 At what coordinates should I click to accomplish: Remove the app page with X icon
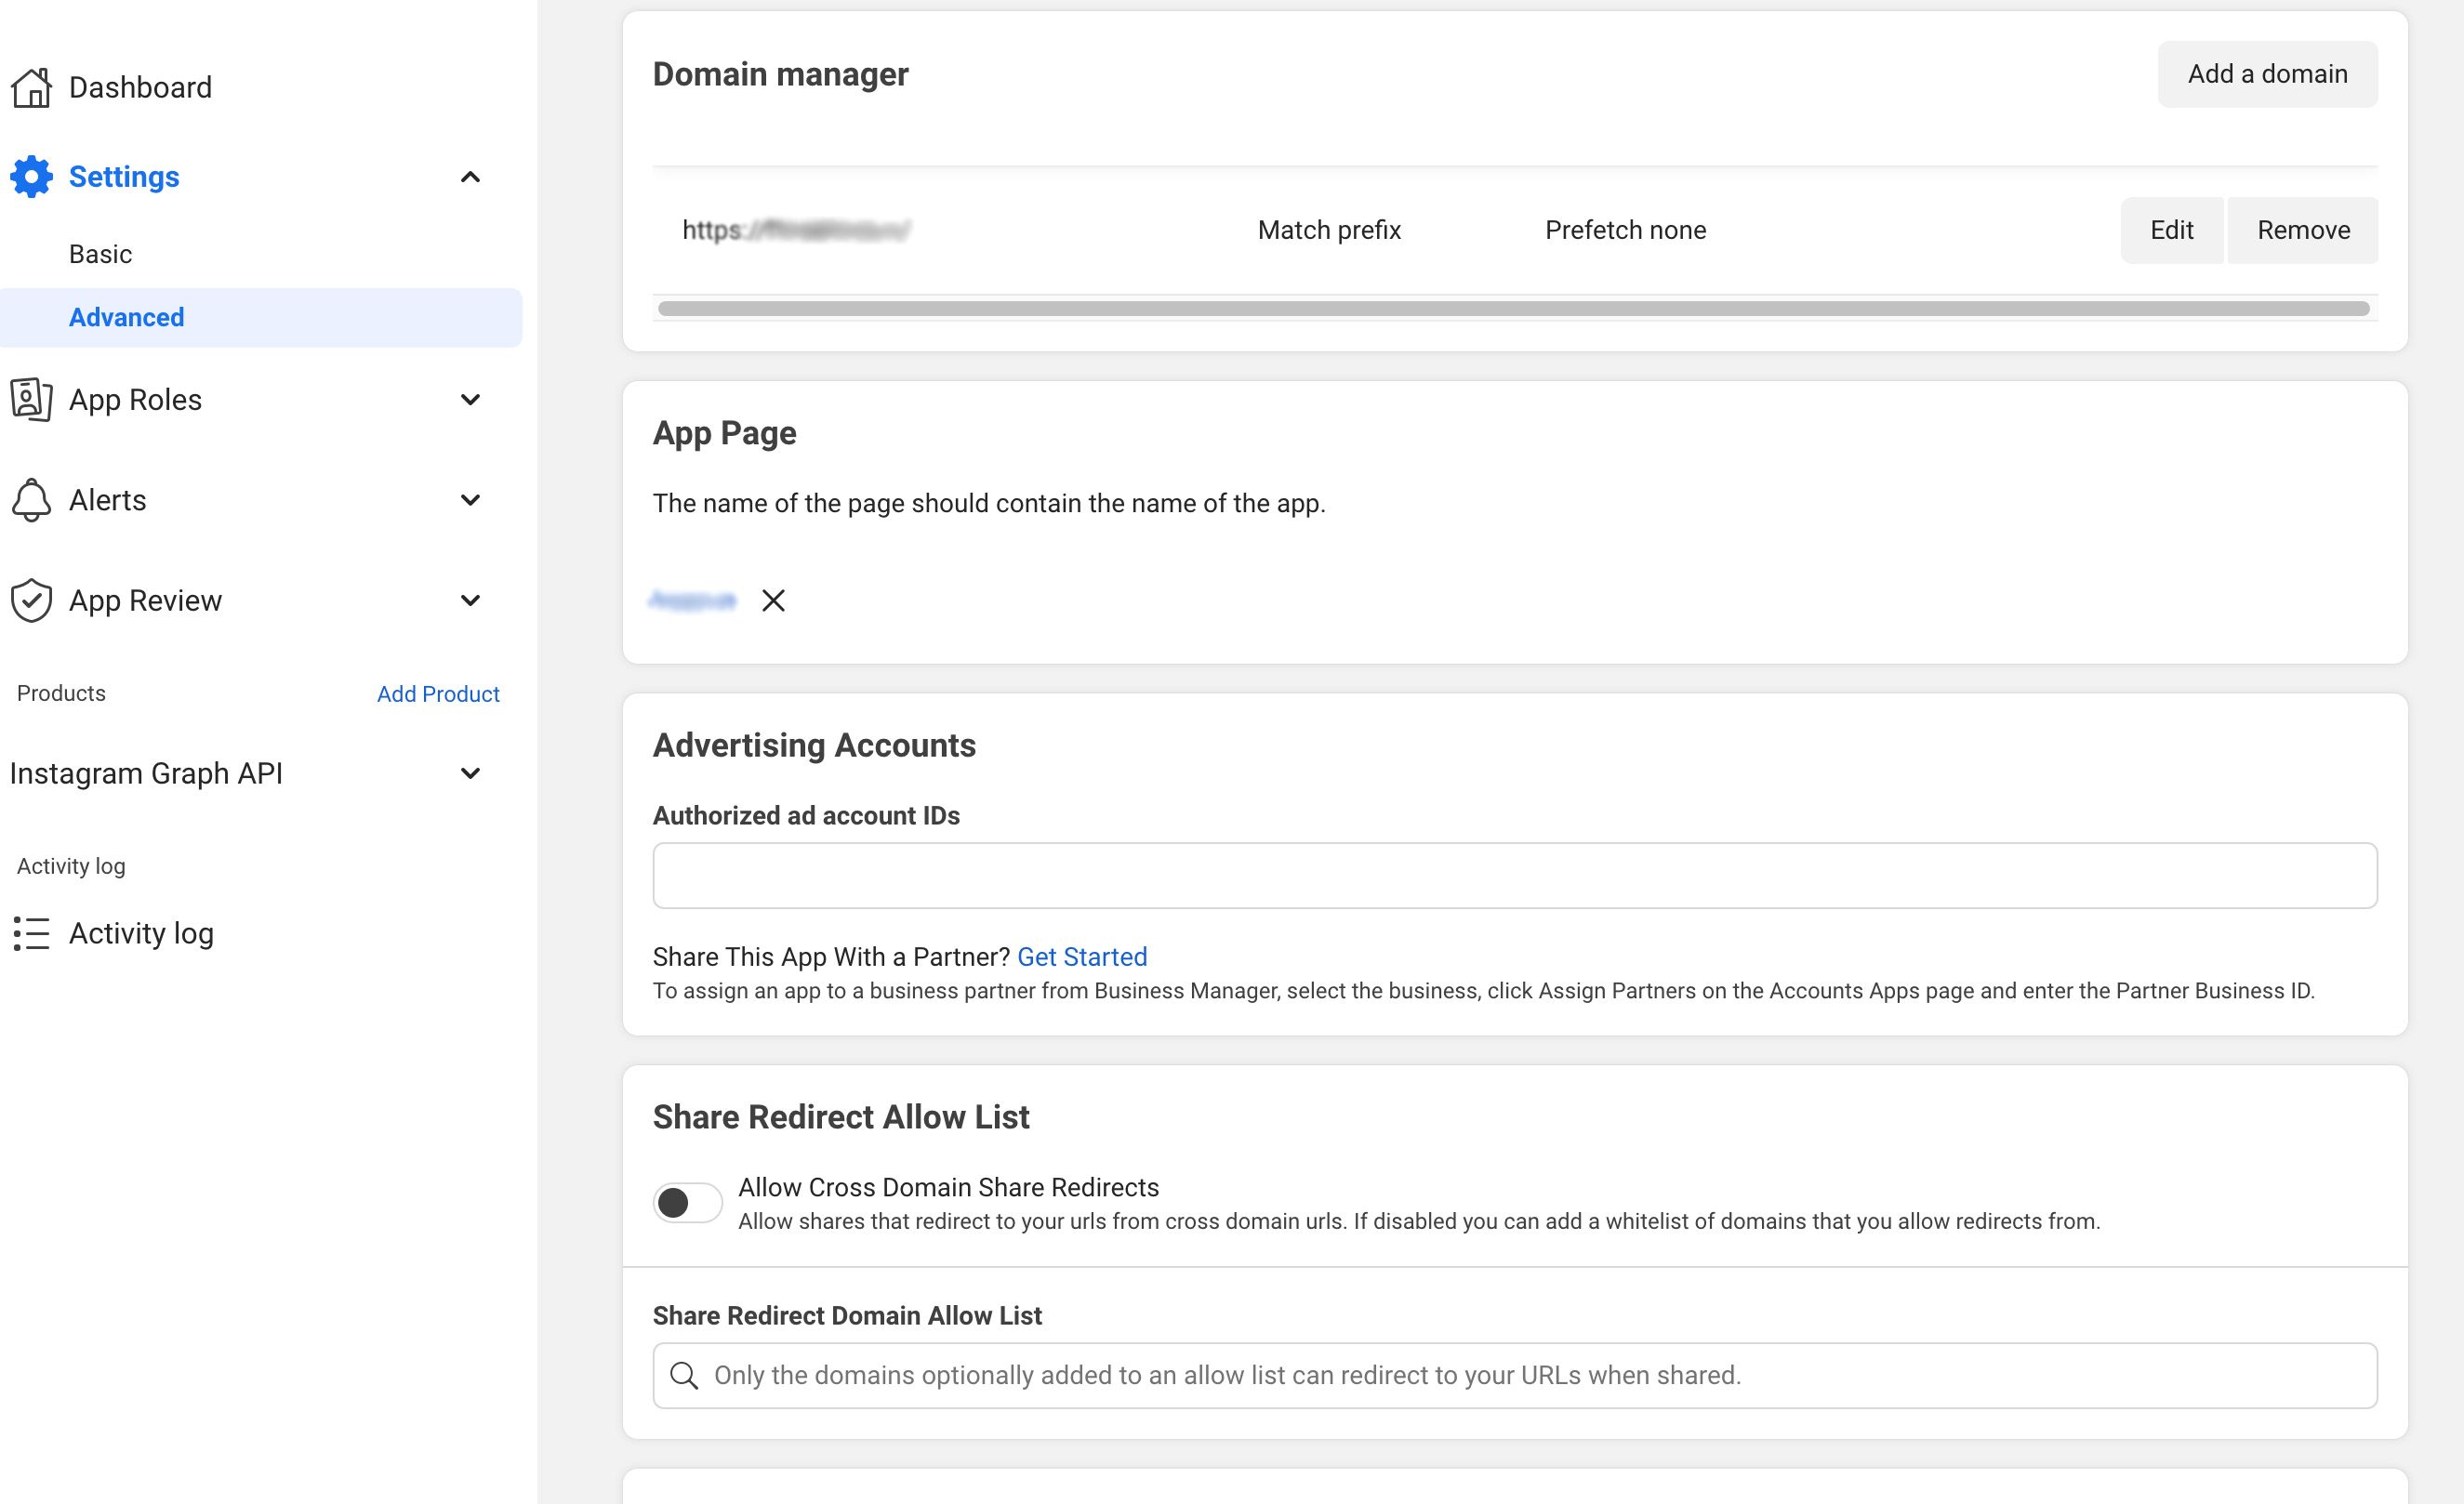773,601
